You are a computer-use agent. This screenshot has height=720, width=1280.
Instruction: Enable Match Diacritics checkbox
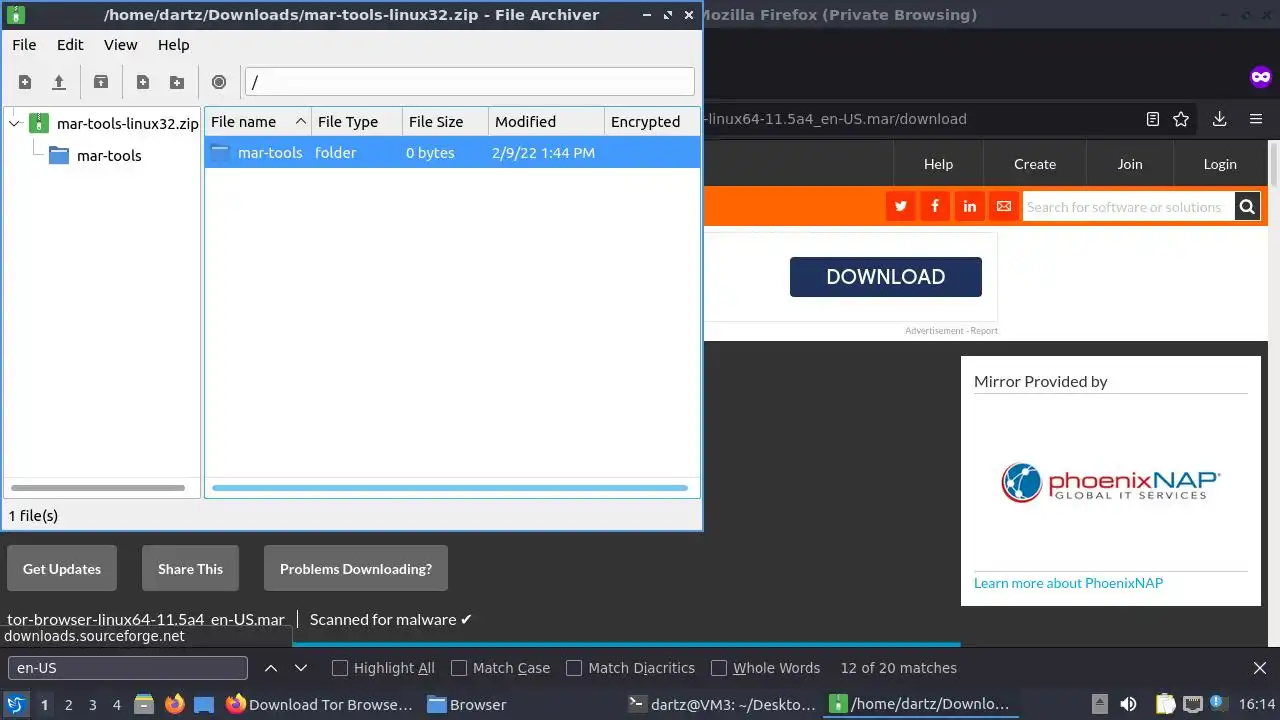point(574,668)
